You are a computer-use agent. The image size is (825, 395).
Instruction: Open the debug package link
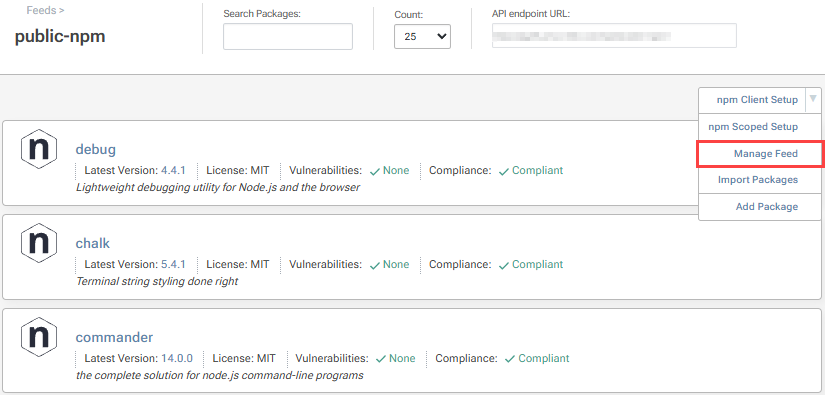(x=96, y=149)
